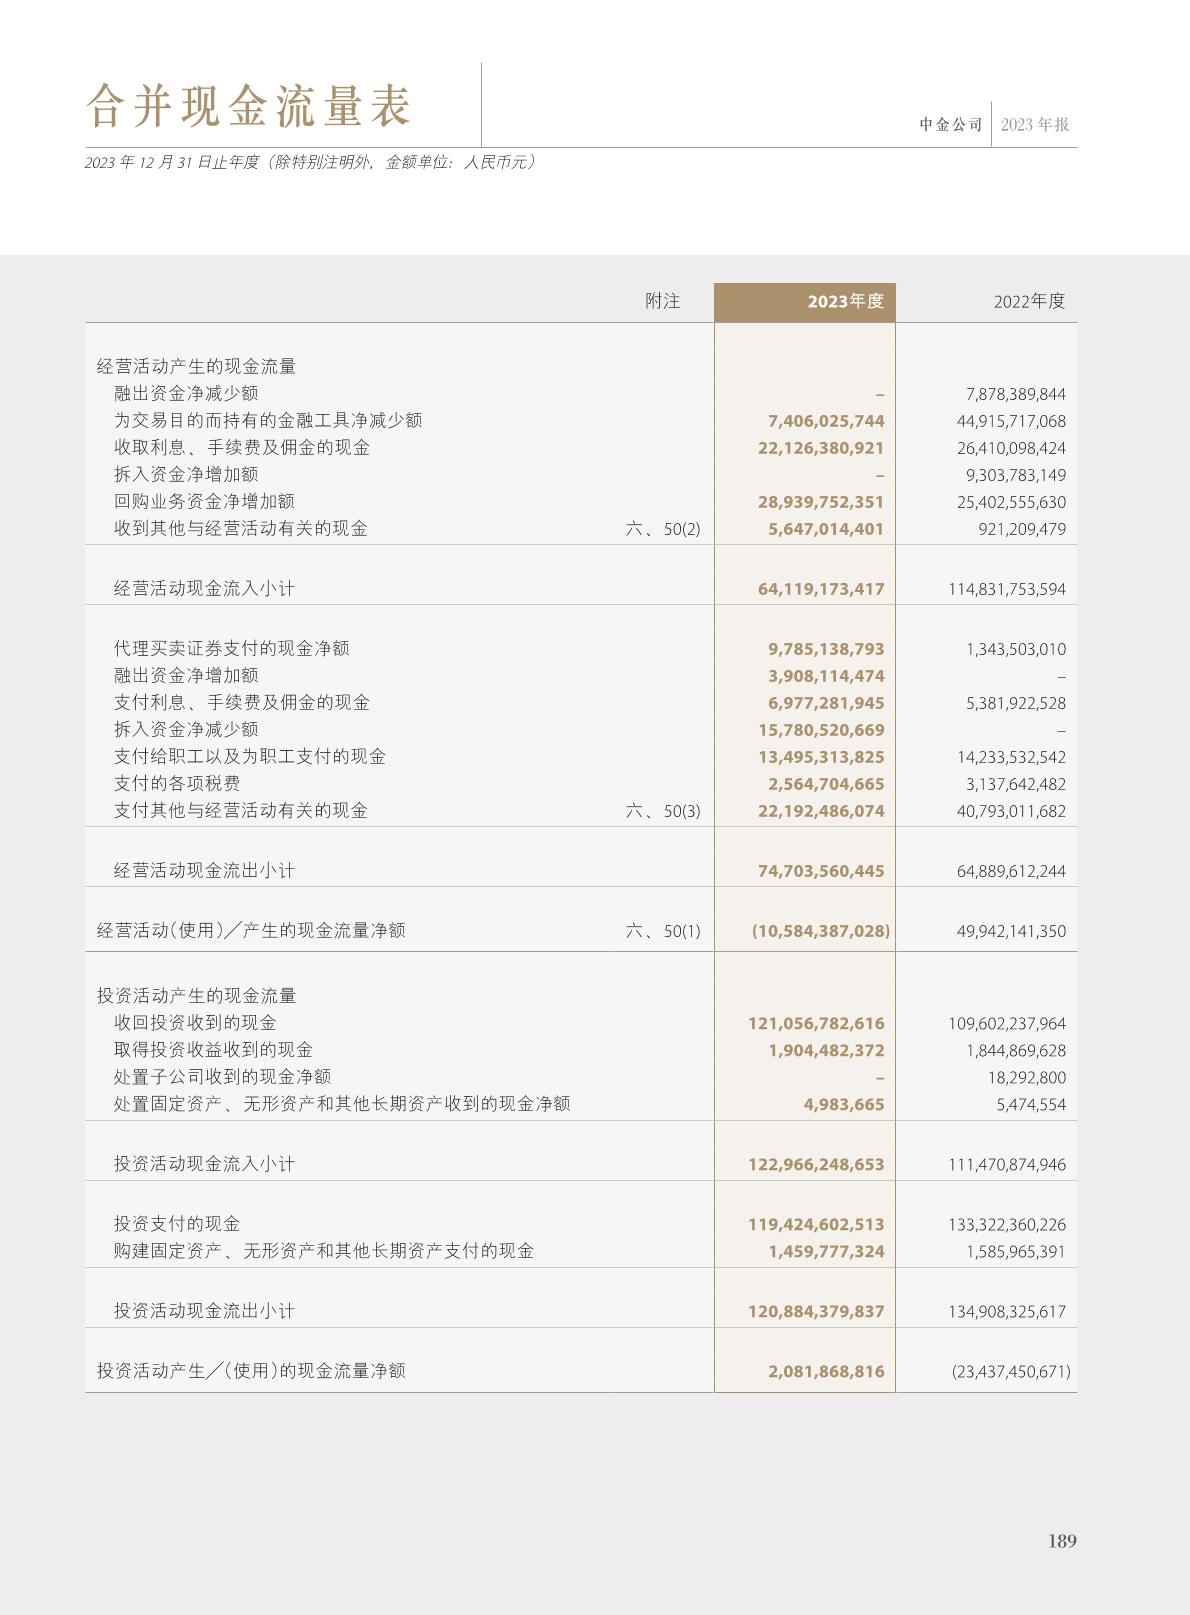Screen dimensions: 1190x1615
Task: Select the 经营活动现金流出小计 row label
Action: click(x=204, y=871)
